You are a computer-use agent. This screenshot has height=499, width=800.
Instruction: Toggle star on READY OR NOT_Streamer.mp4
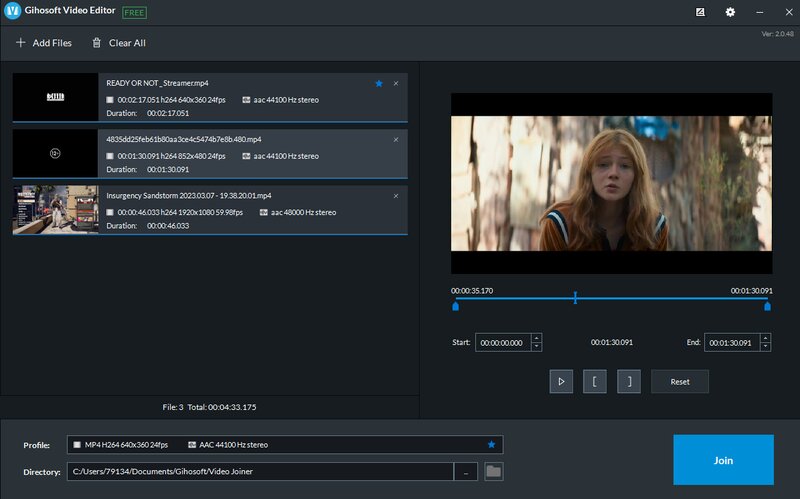pyautogui.click(x=379, y=84)
